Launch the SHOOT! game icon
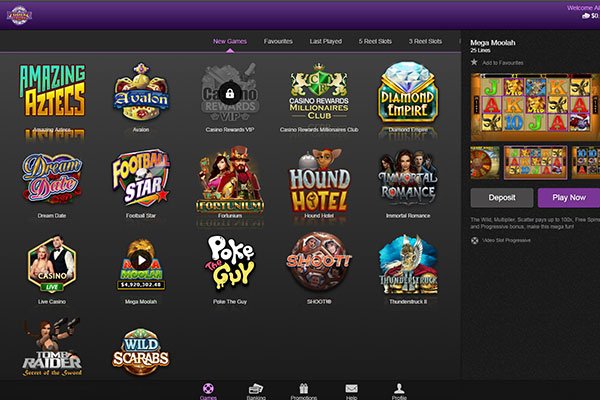 [319, 262]
